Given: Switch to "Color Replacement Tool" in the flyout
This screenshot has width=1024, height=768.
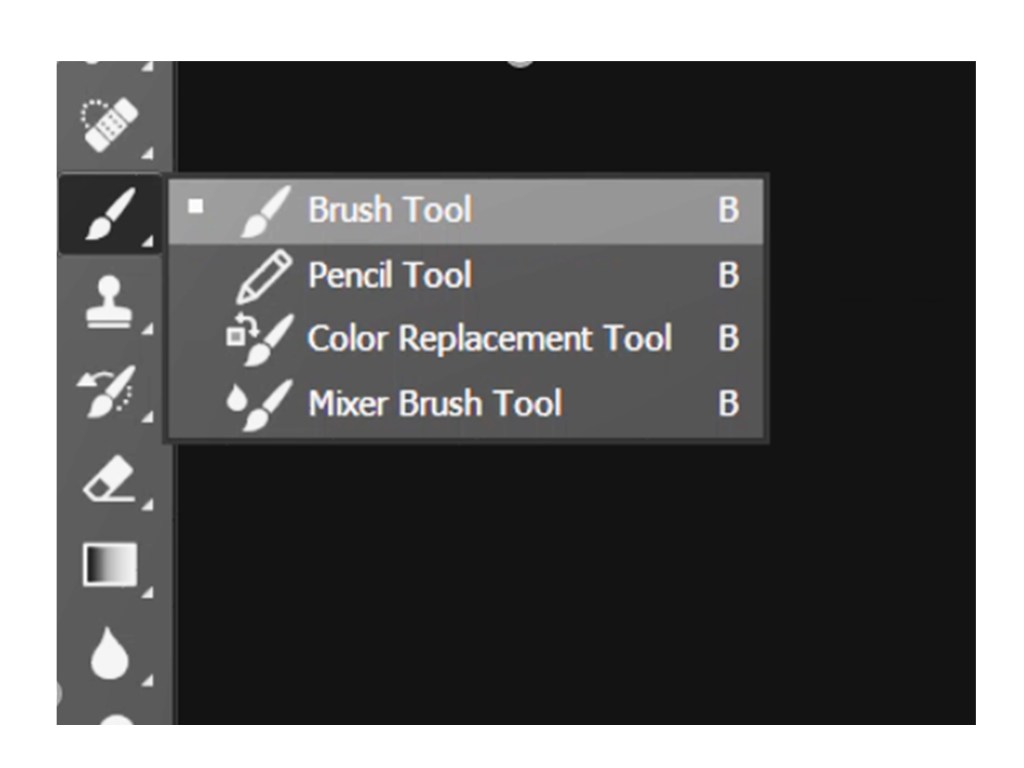Looking at the screenshot, I should [489, 339].
